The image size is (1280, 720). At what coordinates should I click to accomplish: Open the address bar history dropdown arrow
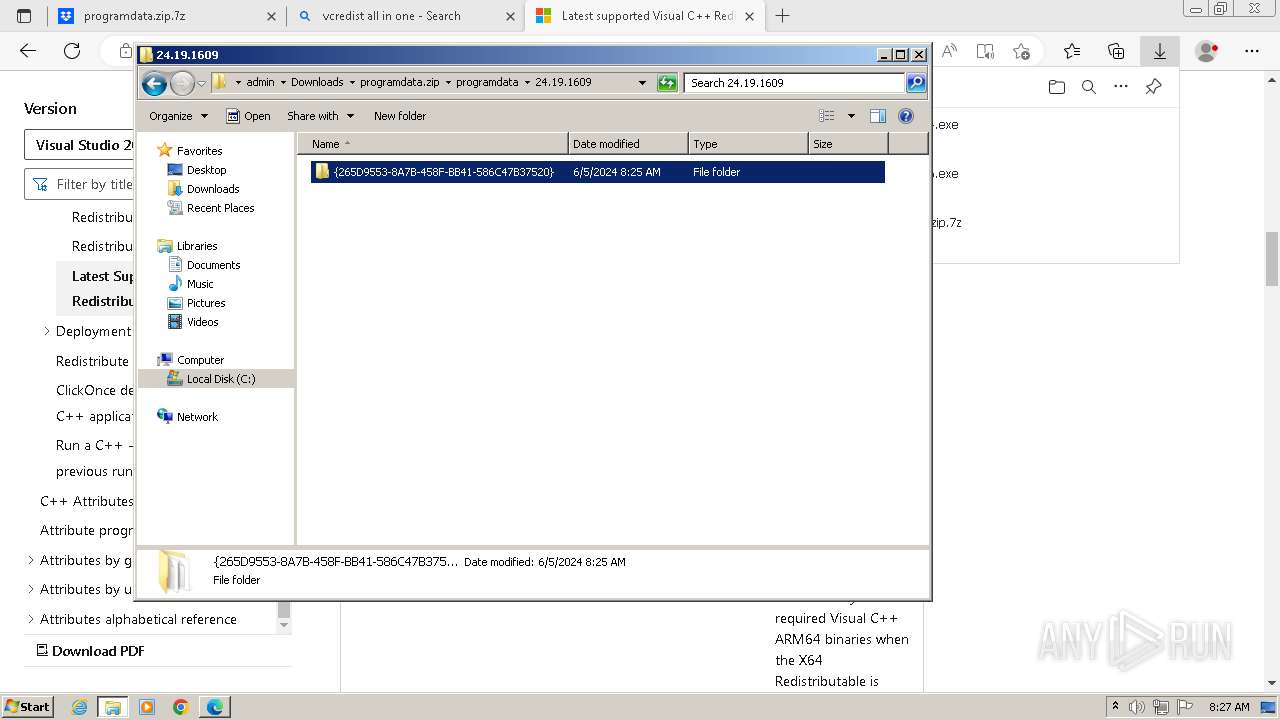tap(642, 83)
